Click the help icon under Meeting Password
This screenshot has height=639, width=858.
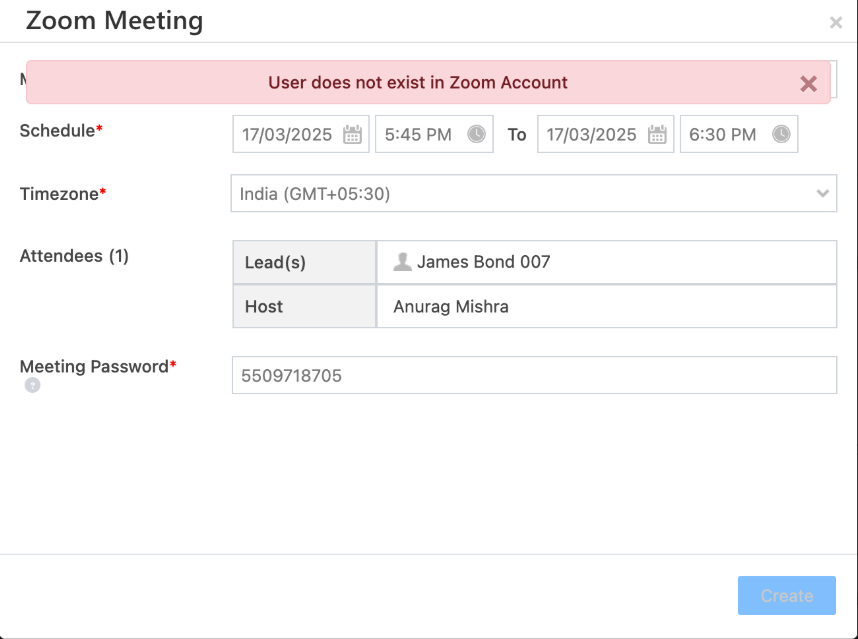(33, 385)
